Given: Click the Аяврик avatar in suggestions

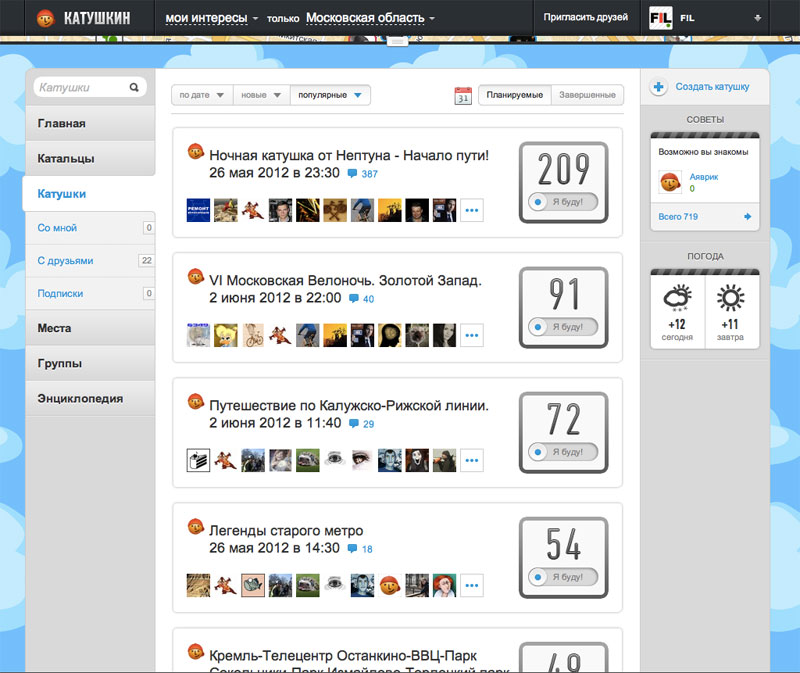Looking at the screenshot, I should (670, 182).
